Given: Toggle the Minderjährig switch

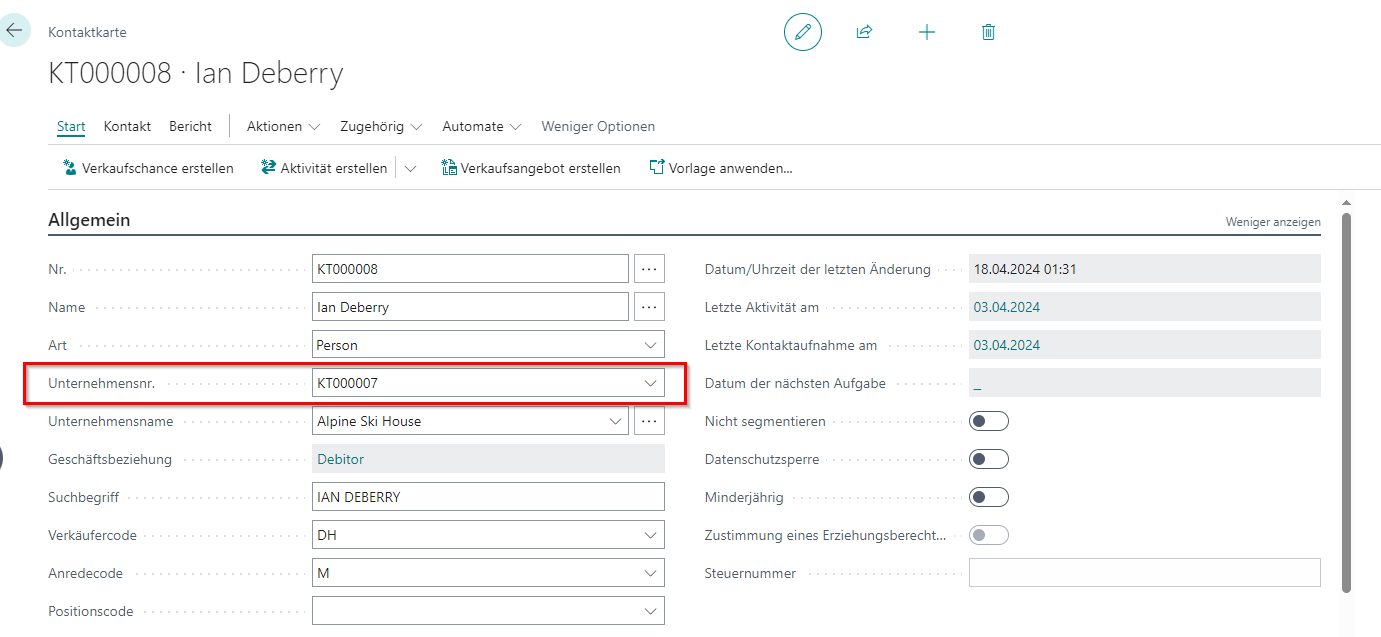Looking at the screenshot, I should (988, 497).
